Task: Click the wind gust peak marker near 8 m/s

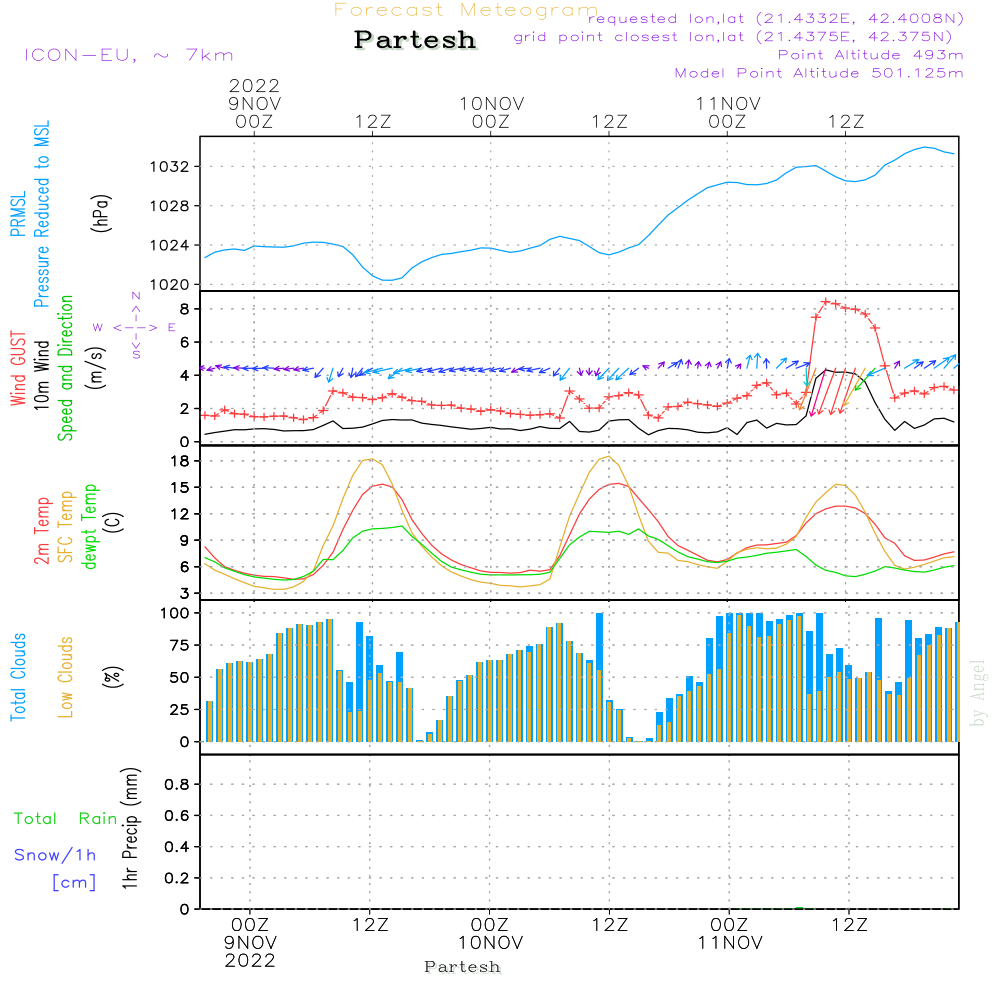Action: (x=825, y=302)
